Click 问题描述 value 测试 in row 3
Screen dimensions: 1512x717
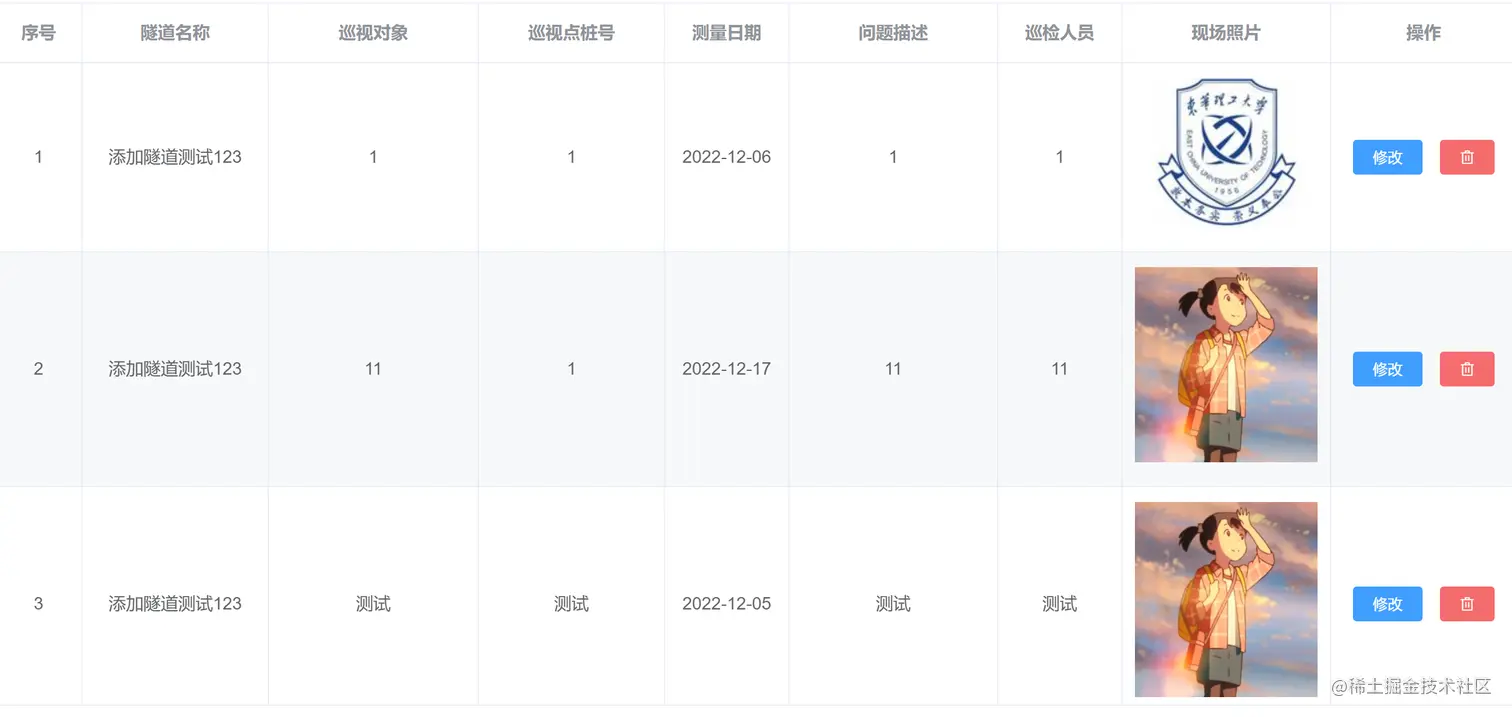point(893,604)
